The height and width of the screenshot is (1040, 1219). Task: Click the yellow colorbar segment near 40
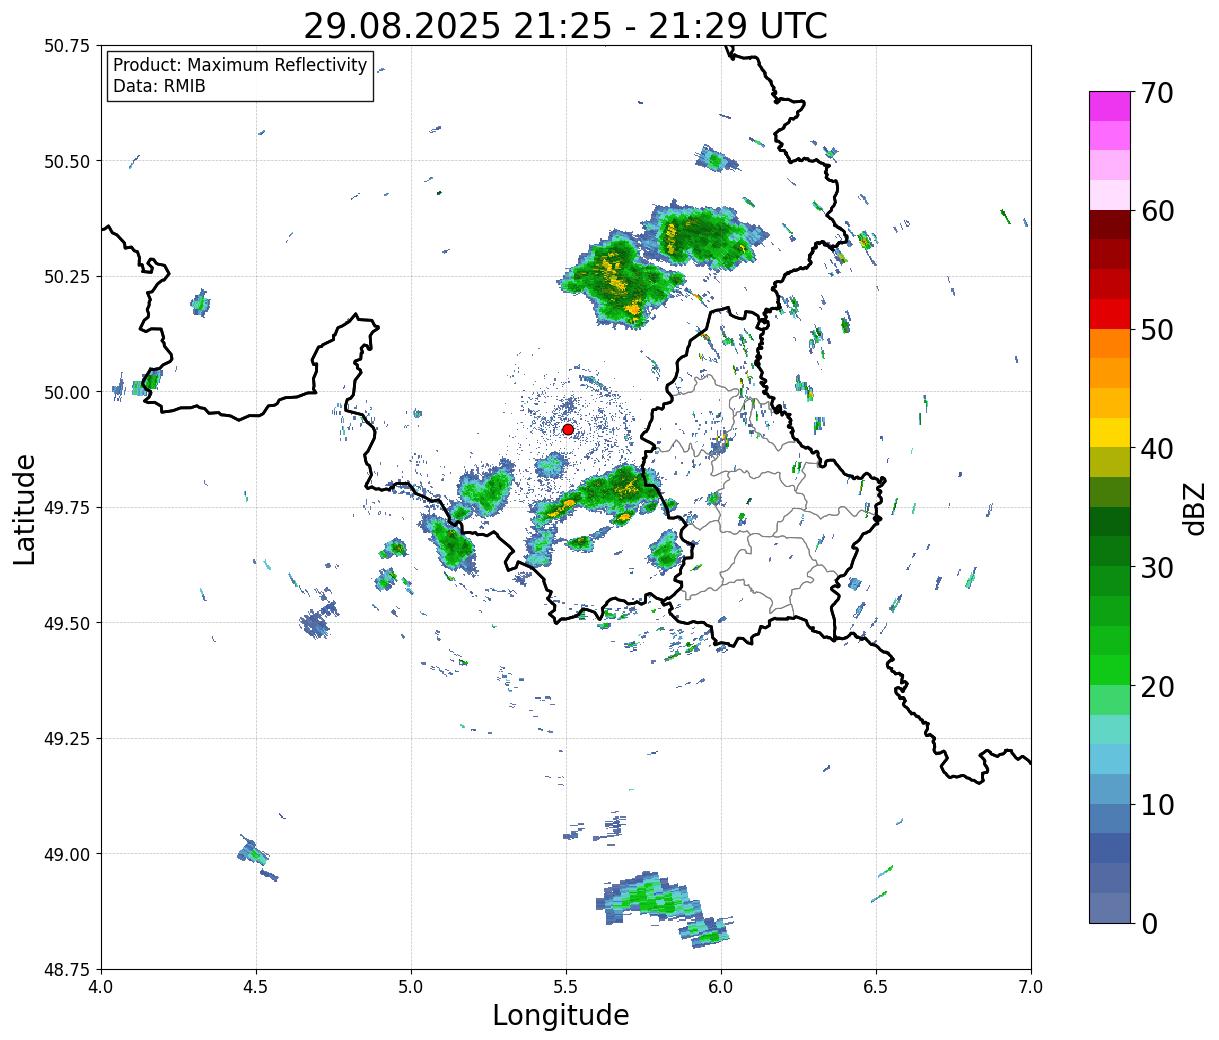point(1110,433)
